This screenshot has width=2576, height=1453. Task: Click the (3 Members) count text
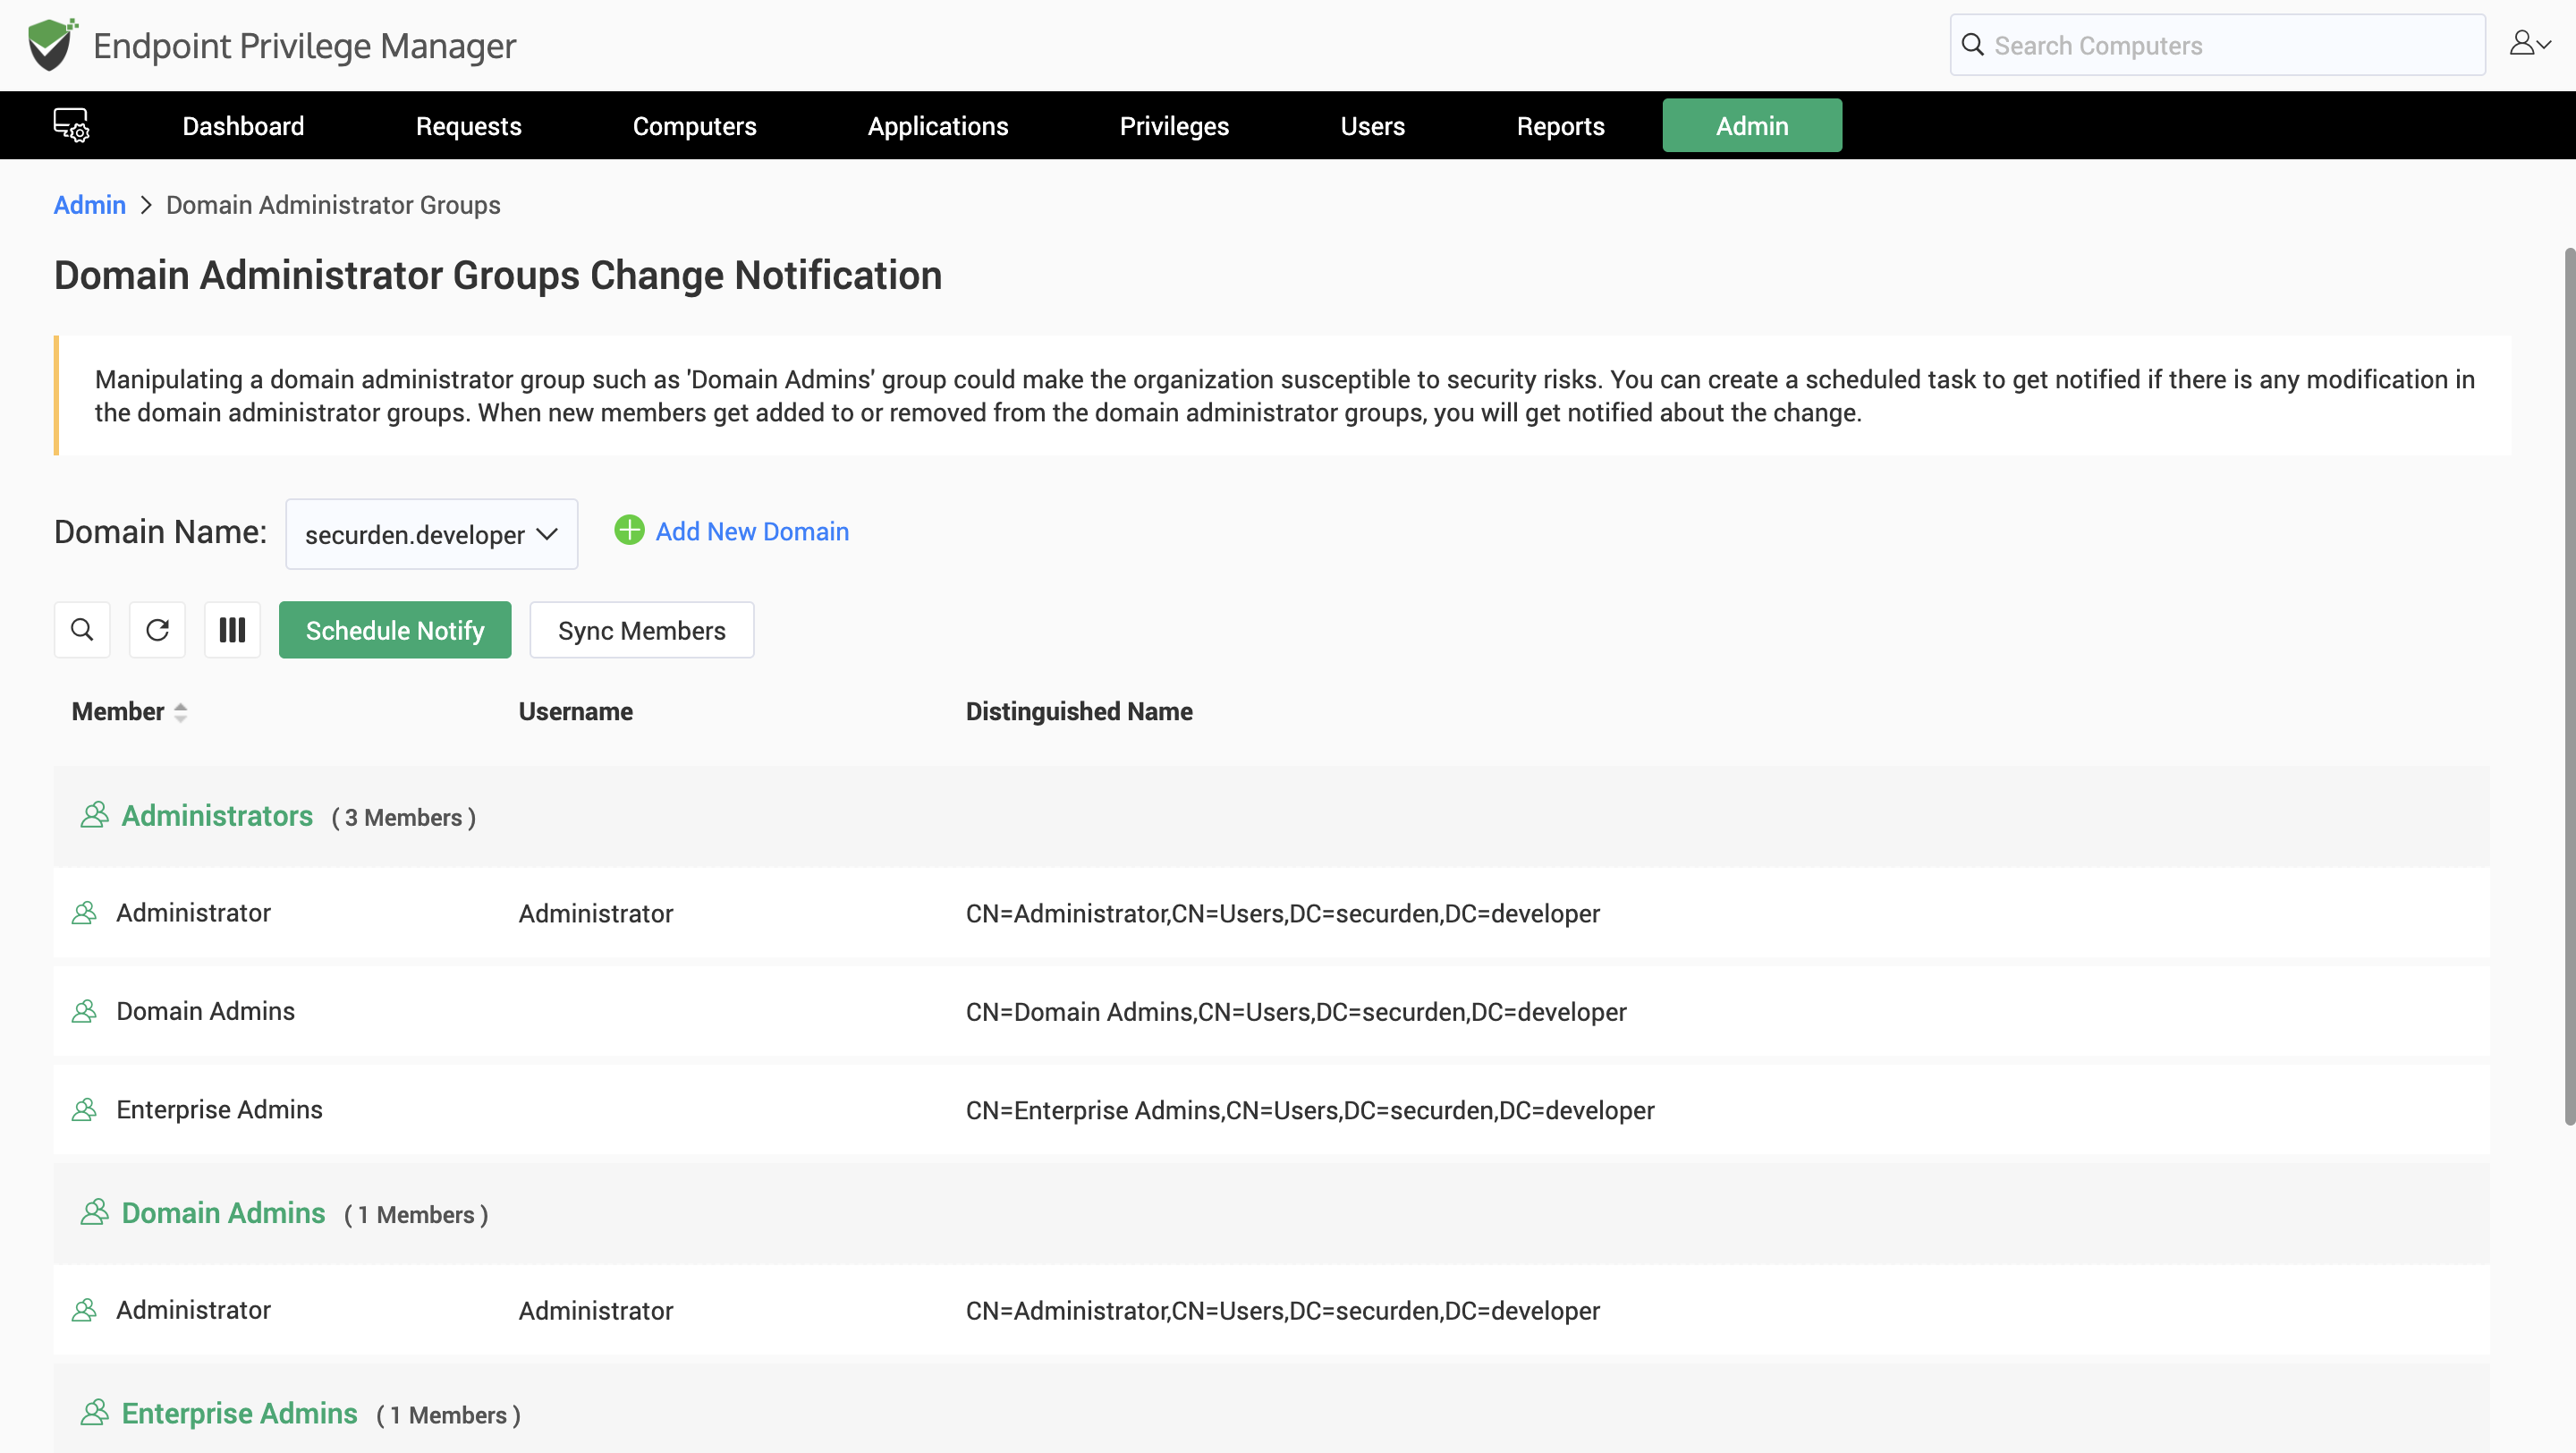pyautogui.click(x=404, y=818)
